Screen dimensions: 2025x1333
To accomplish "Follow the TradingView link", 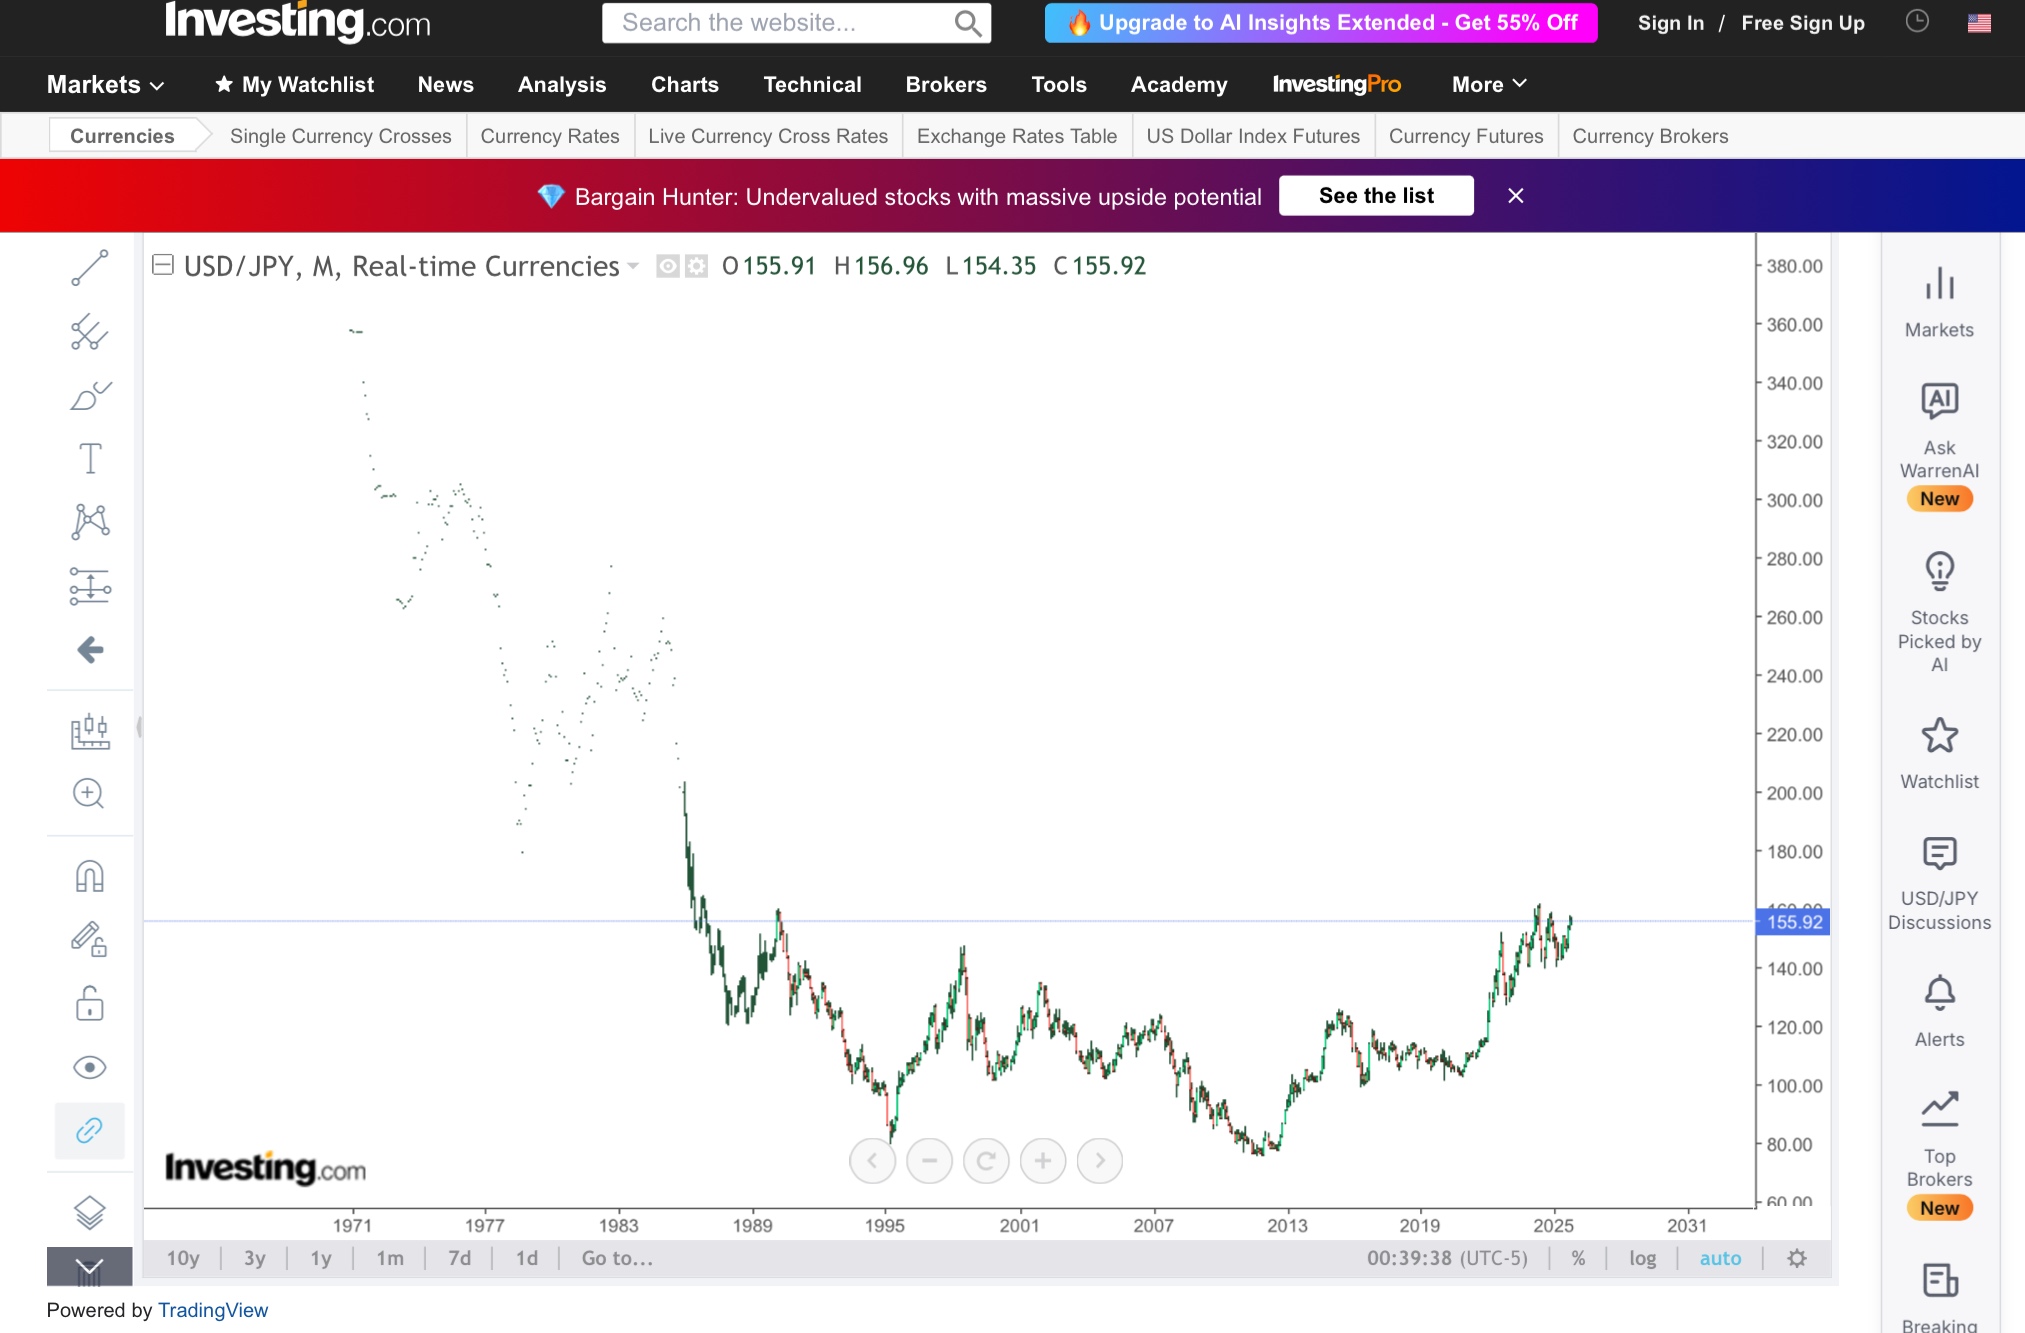I will coord(212,1310).
